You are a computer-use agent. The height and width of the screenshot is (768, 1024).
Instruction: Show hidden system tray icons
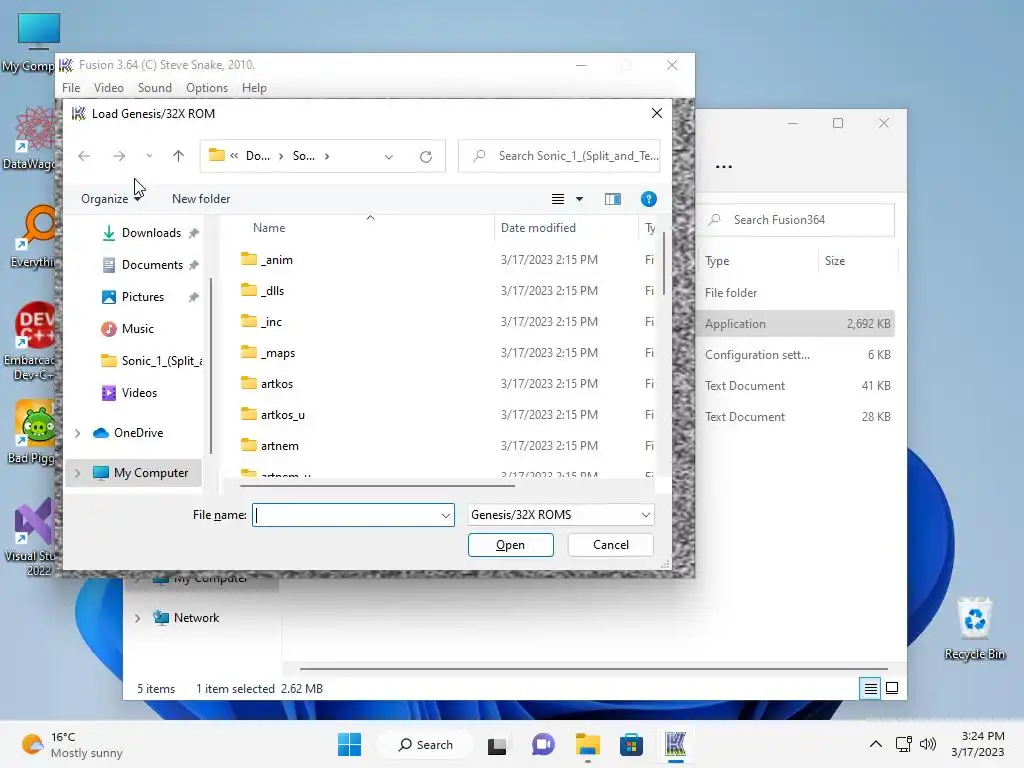tap(876, 744)
